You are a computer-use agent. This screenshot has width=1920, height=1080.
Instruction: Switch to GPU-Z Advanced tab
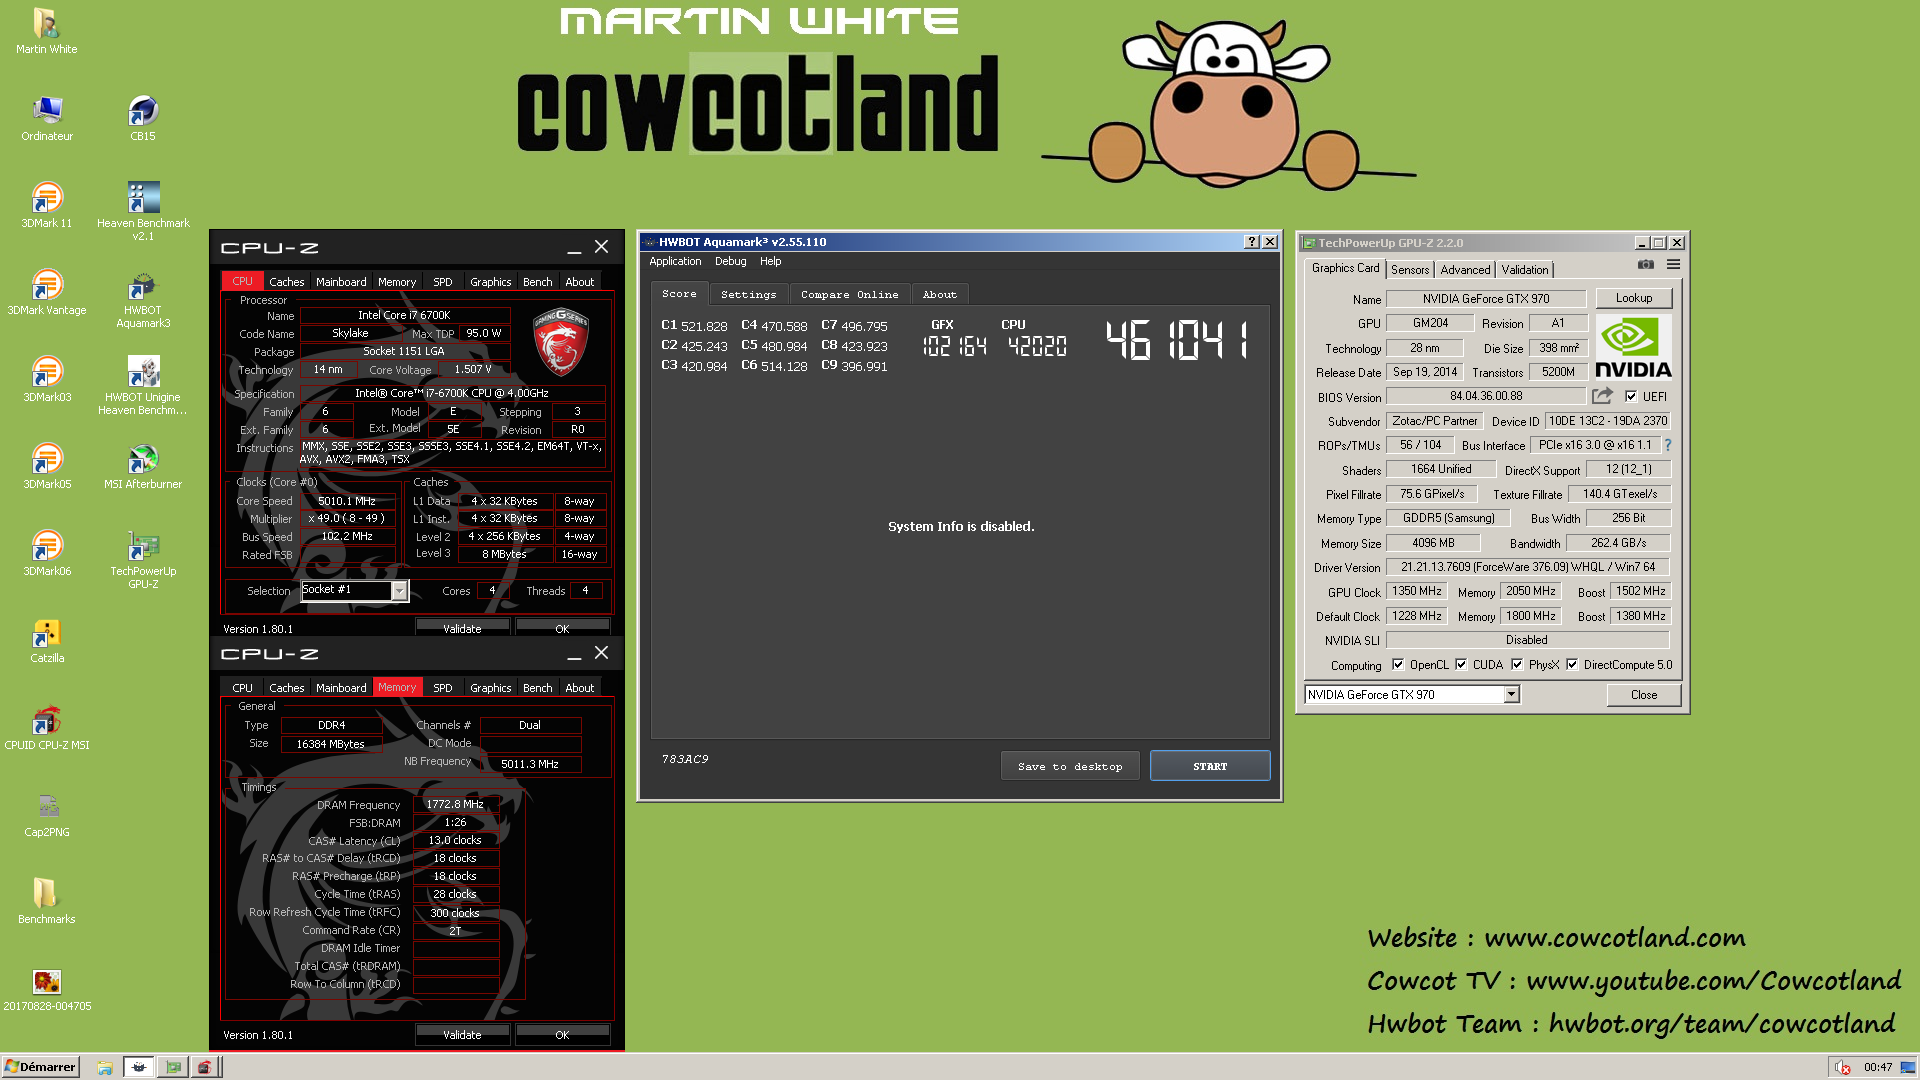point(1465,270)
